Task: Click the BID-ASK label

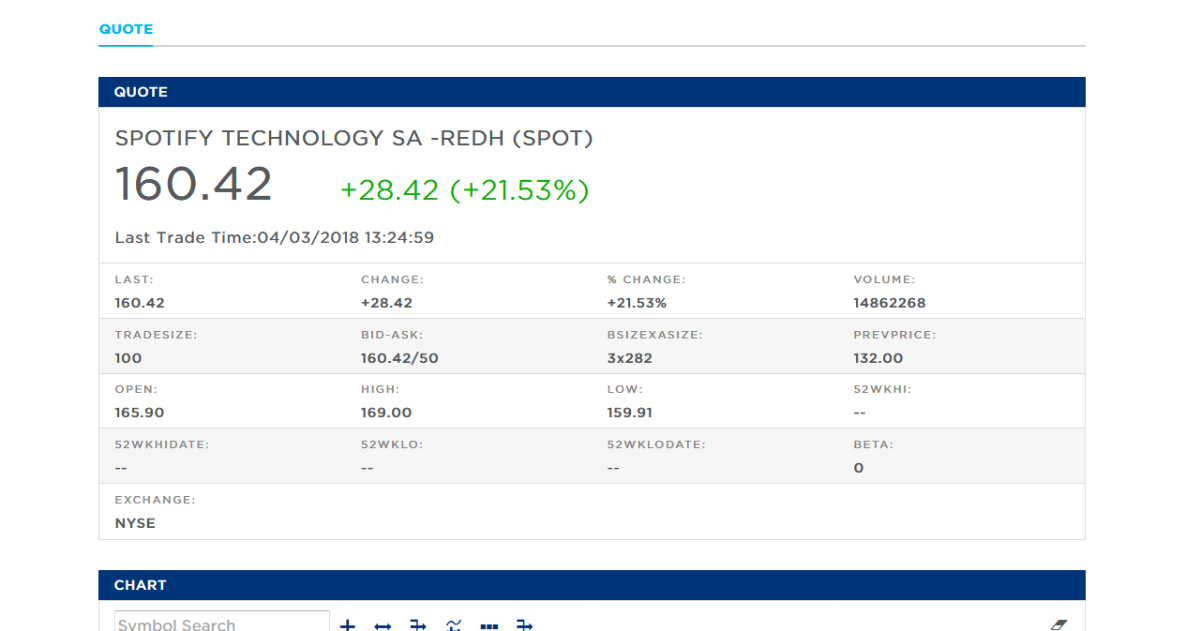Action: (x=393, y=335)
